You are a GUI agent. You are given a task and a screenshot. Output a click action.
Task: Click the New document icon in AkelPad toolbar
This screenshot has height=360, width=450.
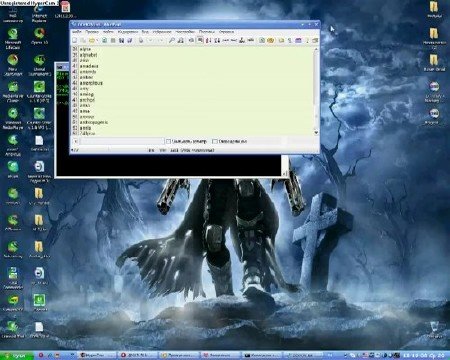75,40
